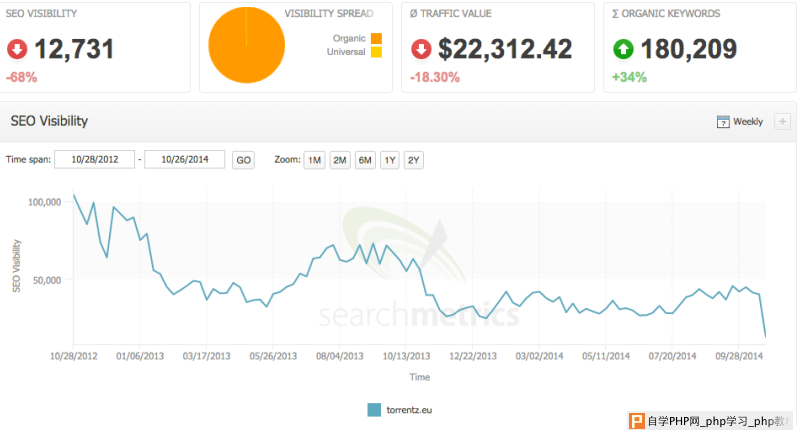Set zoom to 2M
Image resolution: width=798 pixels, height=435 pixels.
pos(339,160)
